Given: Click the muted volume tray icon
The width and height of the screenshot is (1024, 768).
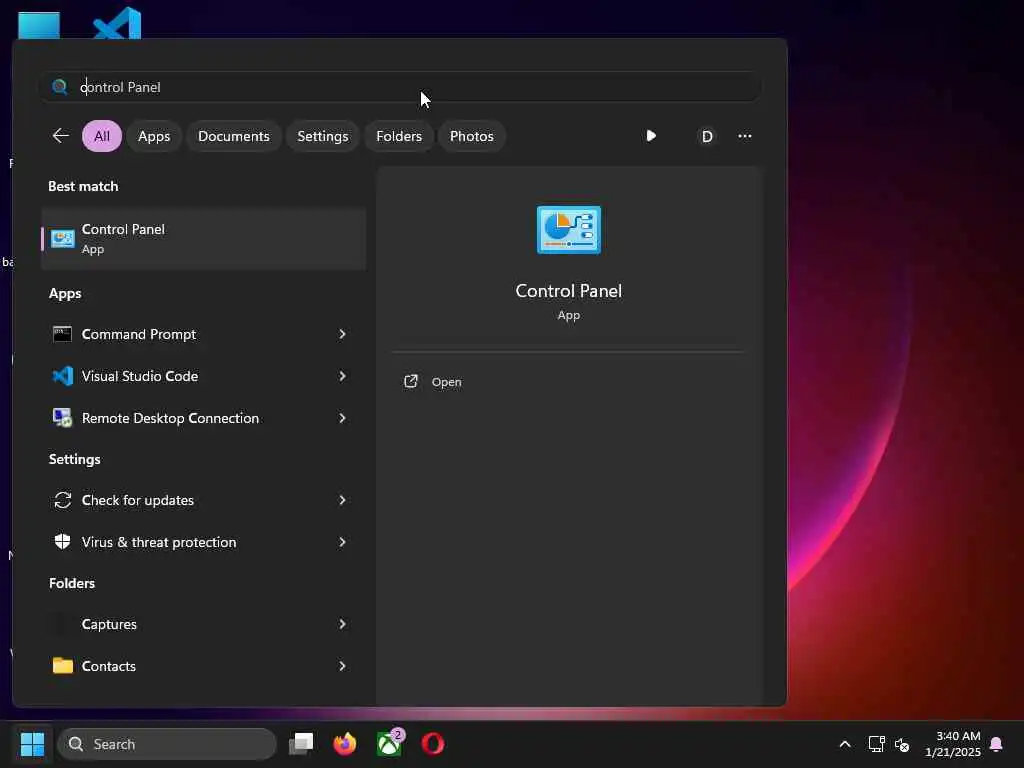Looking at the screenshot, I should coord(902,744).
